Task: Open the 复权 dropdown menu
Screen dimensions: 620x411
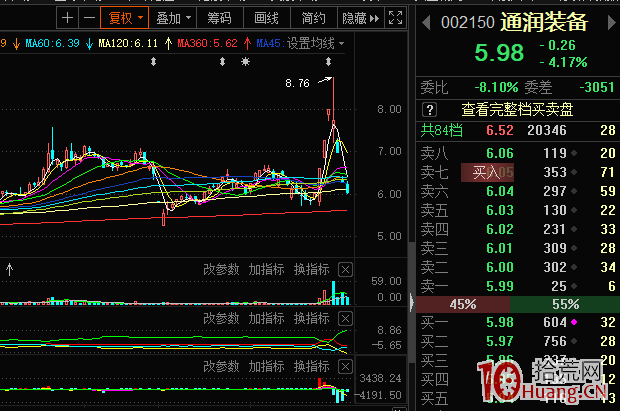Action: pos(126,17)
